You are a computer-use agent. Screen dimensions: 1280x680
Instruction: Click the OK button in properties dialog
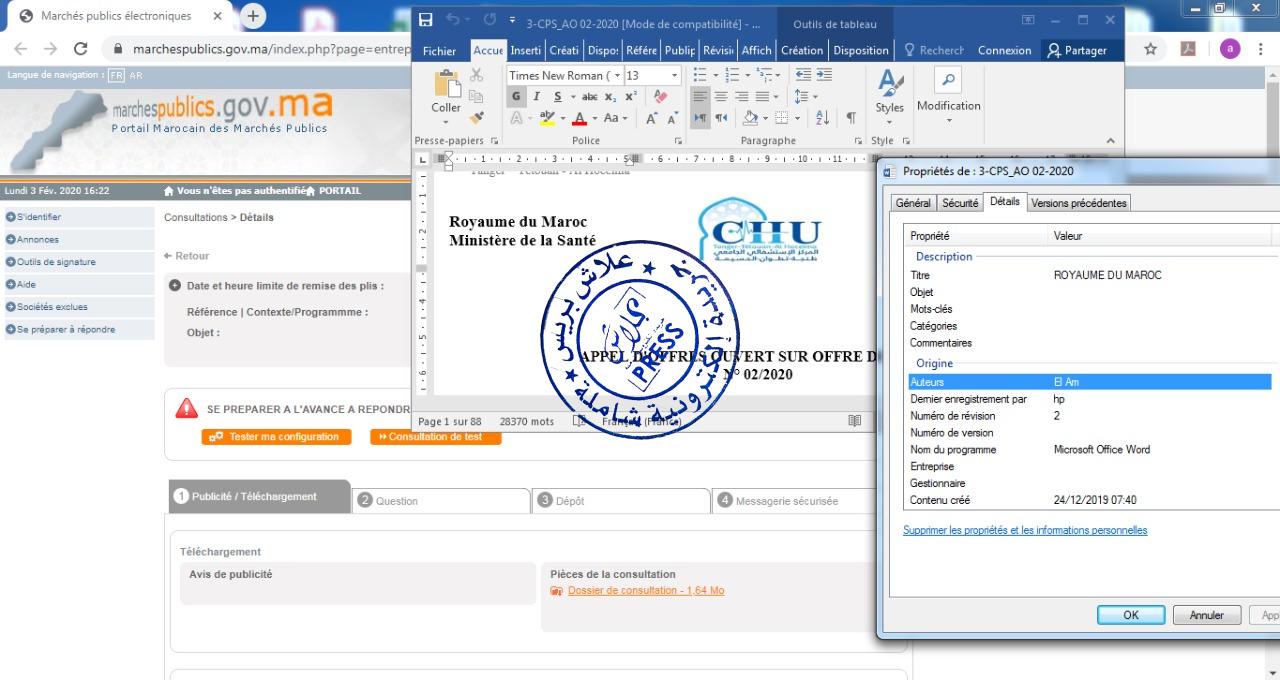coord(1130,615)
